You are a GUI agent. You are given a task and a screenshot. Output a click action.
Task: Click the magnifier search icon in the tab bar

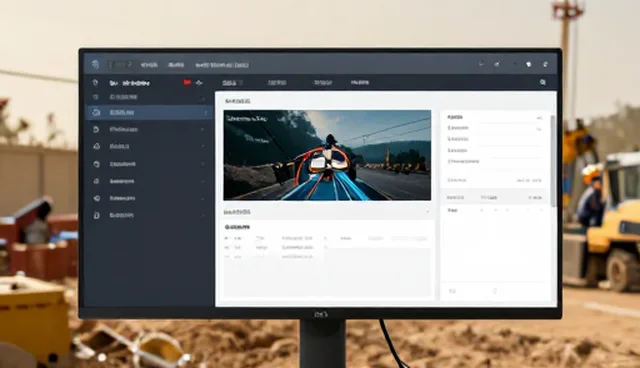[542, 82]
